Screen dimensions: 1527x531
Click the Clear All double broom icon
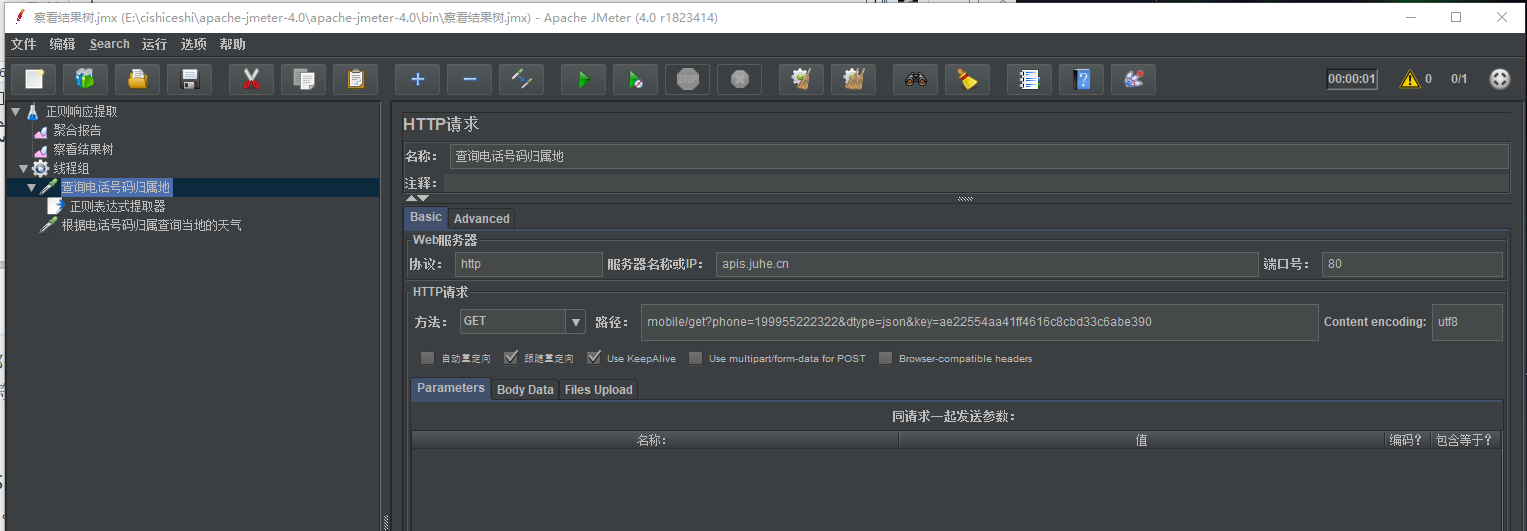(x=853, y=79)
